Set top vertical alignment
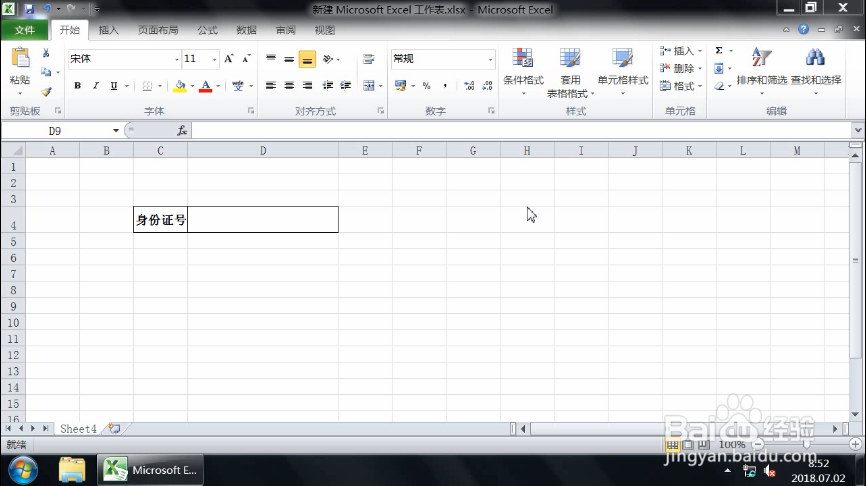The width and height of the screenshot is (866, 486). point(271,59)
